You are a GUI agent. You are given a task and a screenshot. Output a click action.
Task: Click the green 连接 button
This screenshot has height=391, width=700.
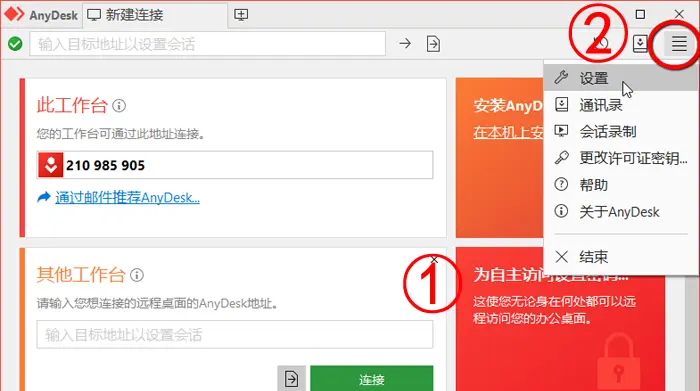(x=371, y=379)
